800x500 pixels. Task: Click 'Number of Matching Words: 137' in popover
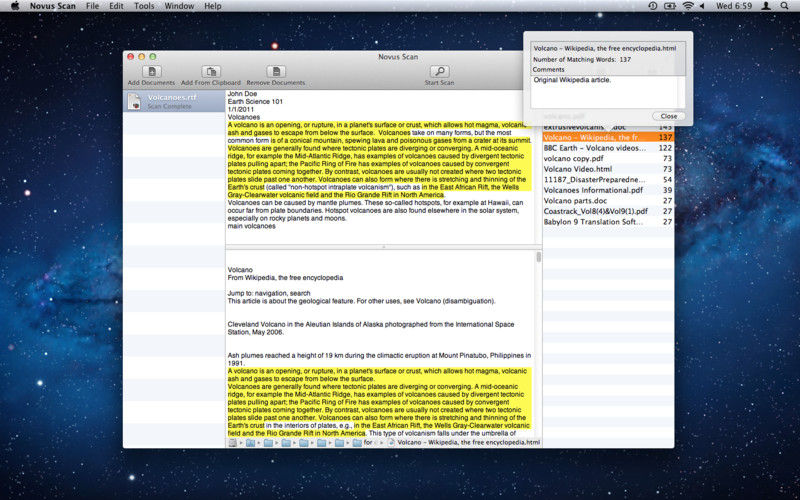pos(582,60)
